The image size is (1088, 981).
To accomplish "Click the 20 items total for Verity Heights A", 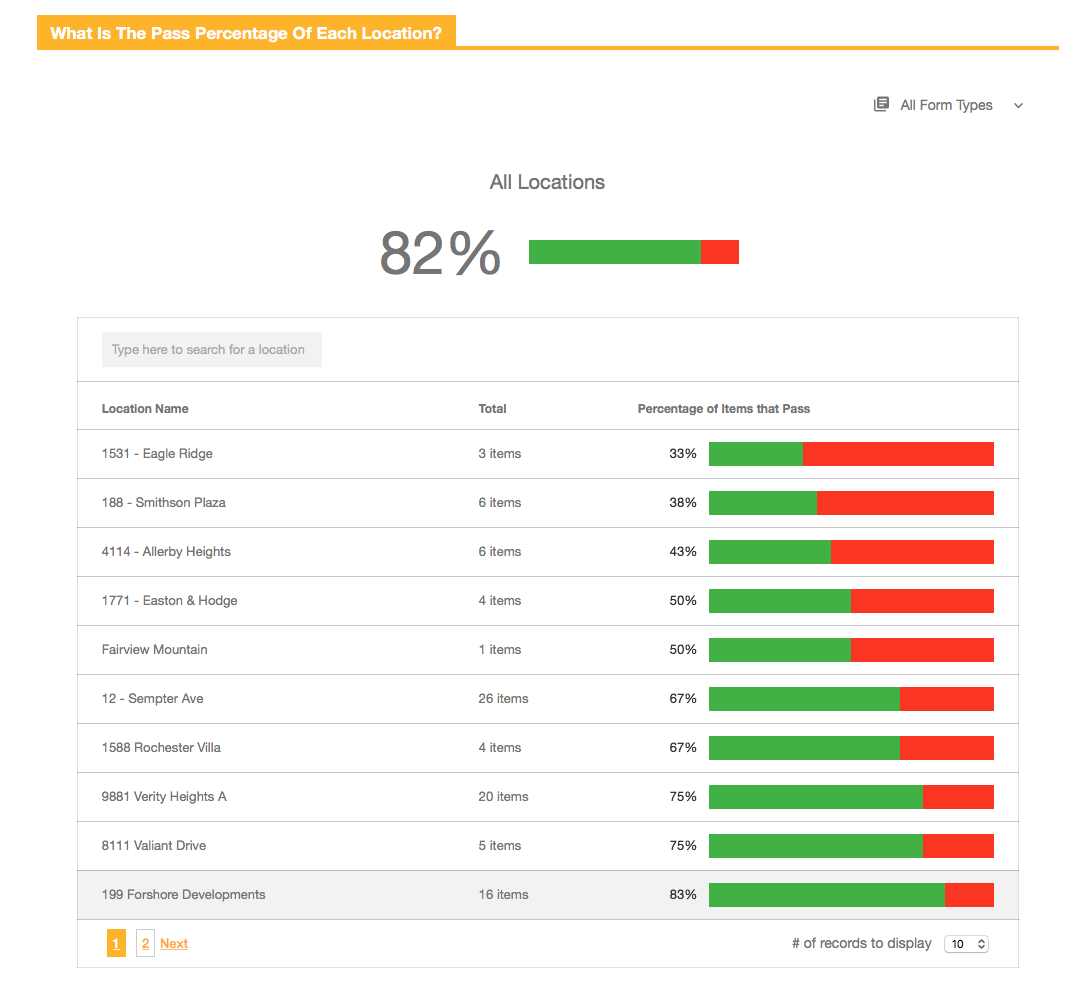I will (x=503, y=796).
